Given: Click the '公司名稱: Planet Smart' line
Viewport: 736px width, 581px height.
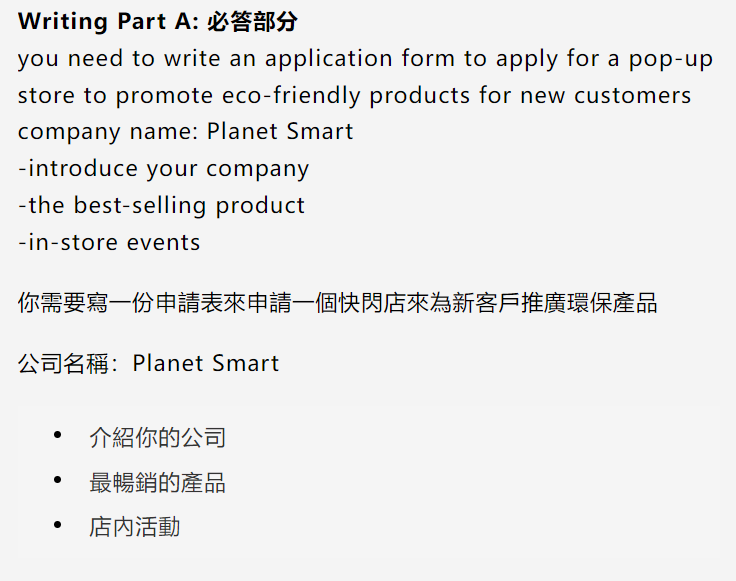Looking at the screenshot, I should click(148, 363).
